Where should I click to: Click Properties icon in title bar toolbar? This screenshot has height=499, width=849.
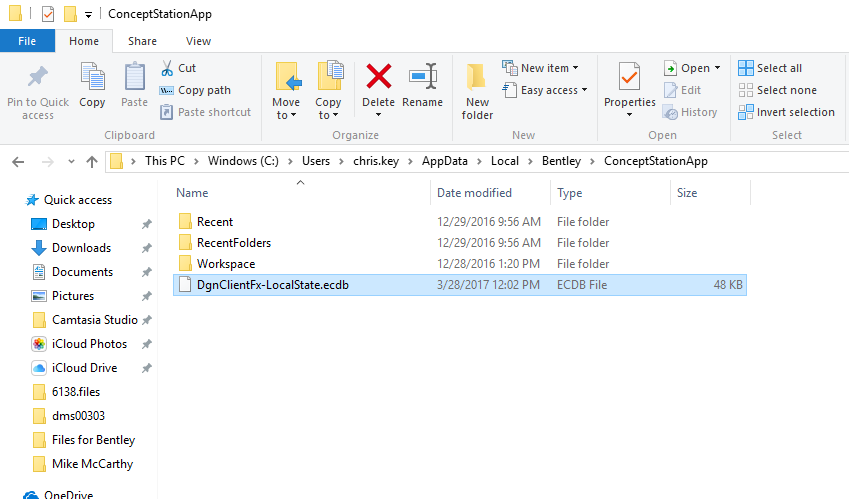coord(48,14)
